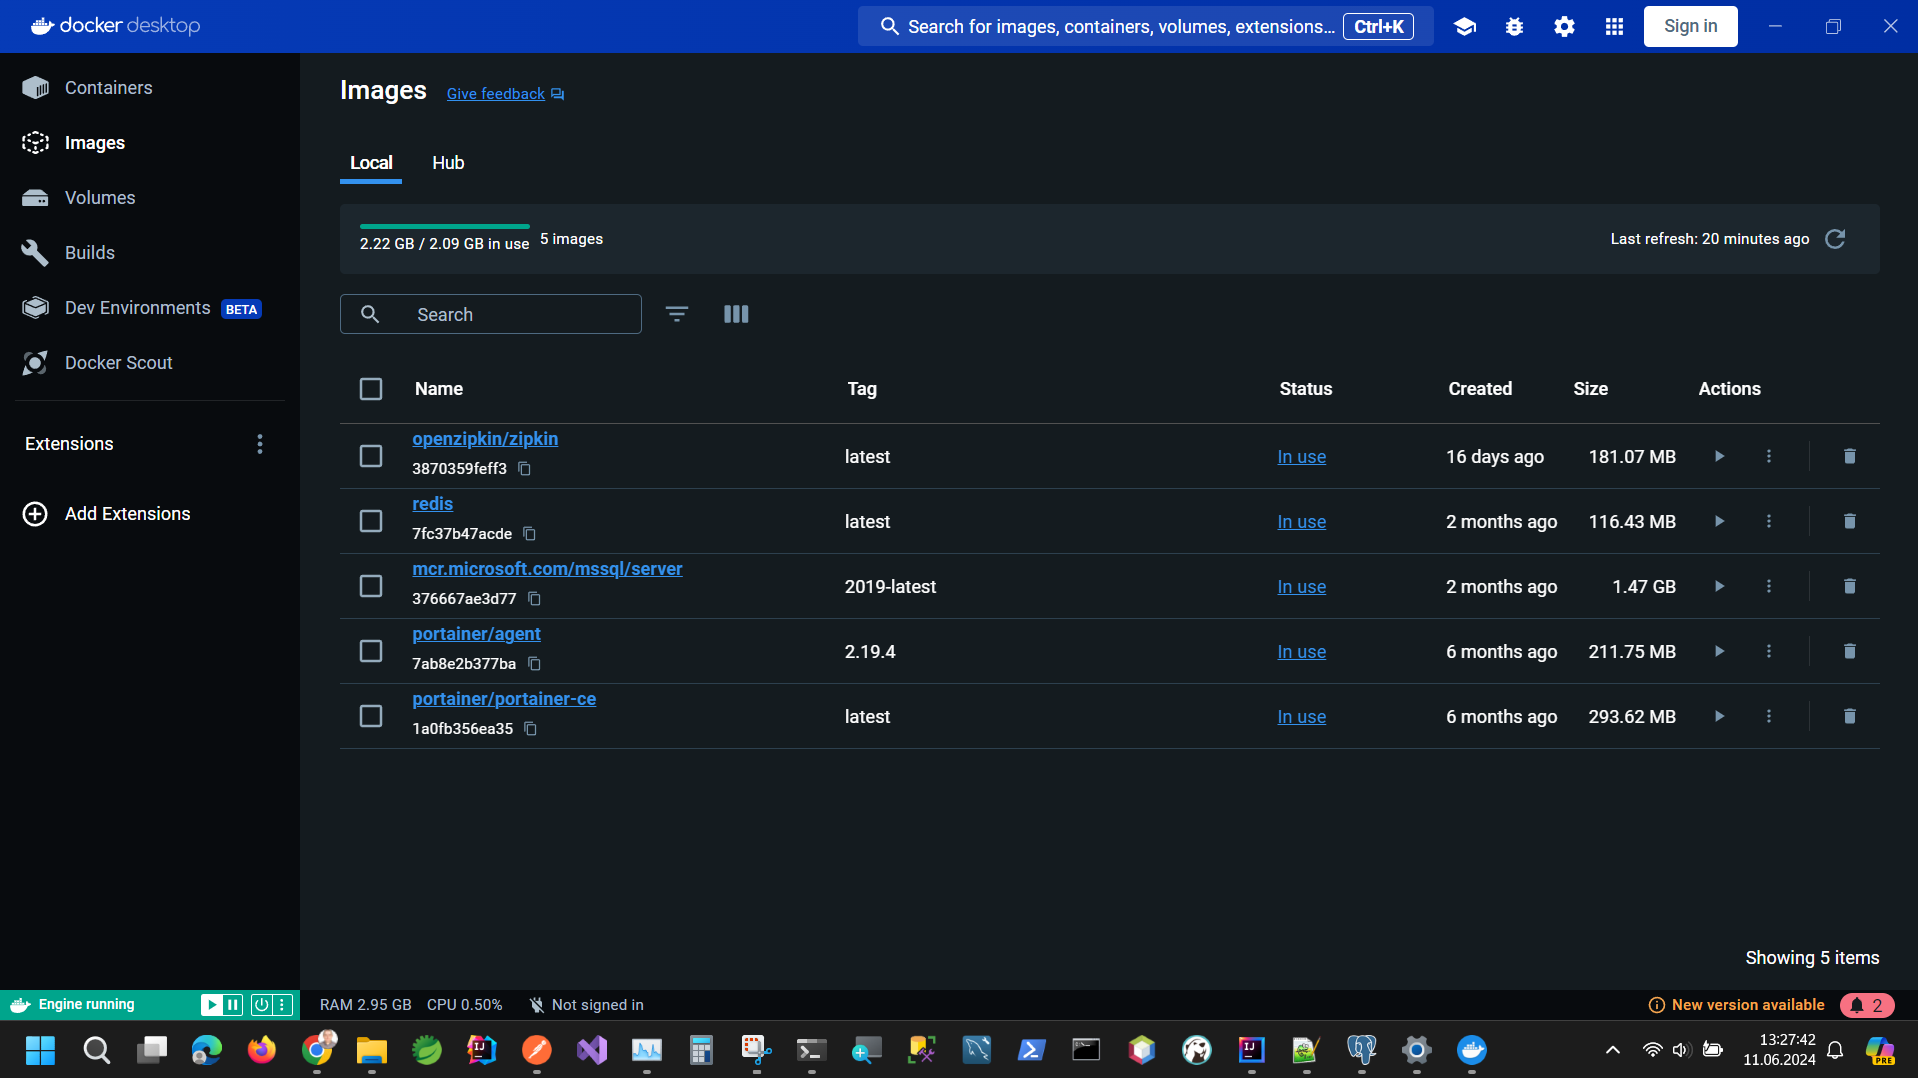This screenshot has height=1078, width=1918.
Task: Delete the openzipkin/zipkin image
Action: [x=1849, y=456]
